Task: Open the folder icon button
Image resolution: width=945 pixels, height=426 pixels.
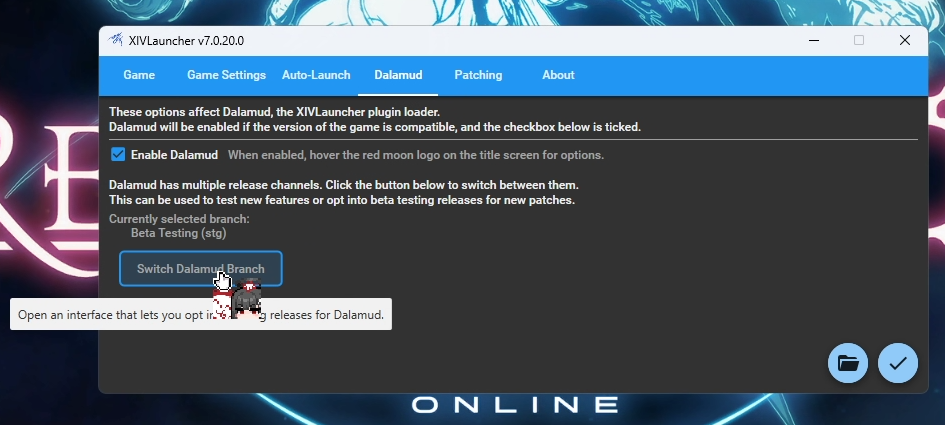Action: pyautogui.click(x=848, y=363)
